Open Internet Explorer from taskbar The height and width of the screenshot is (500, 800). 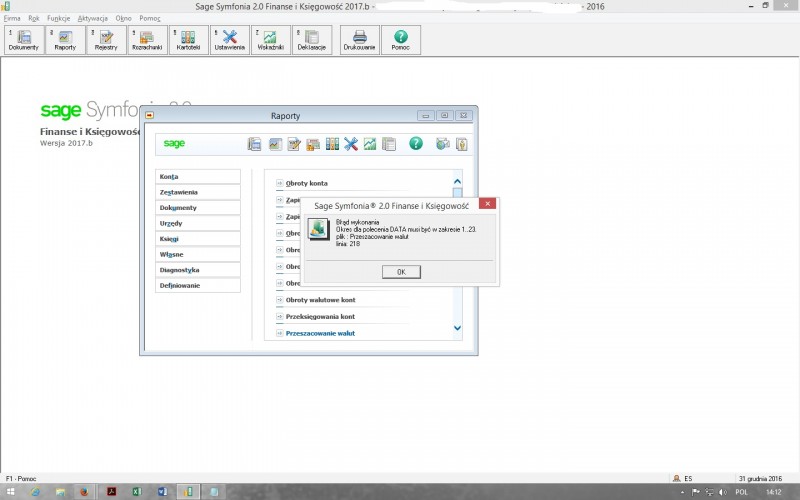coord(35,492)
